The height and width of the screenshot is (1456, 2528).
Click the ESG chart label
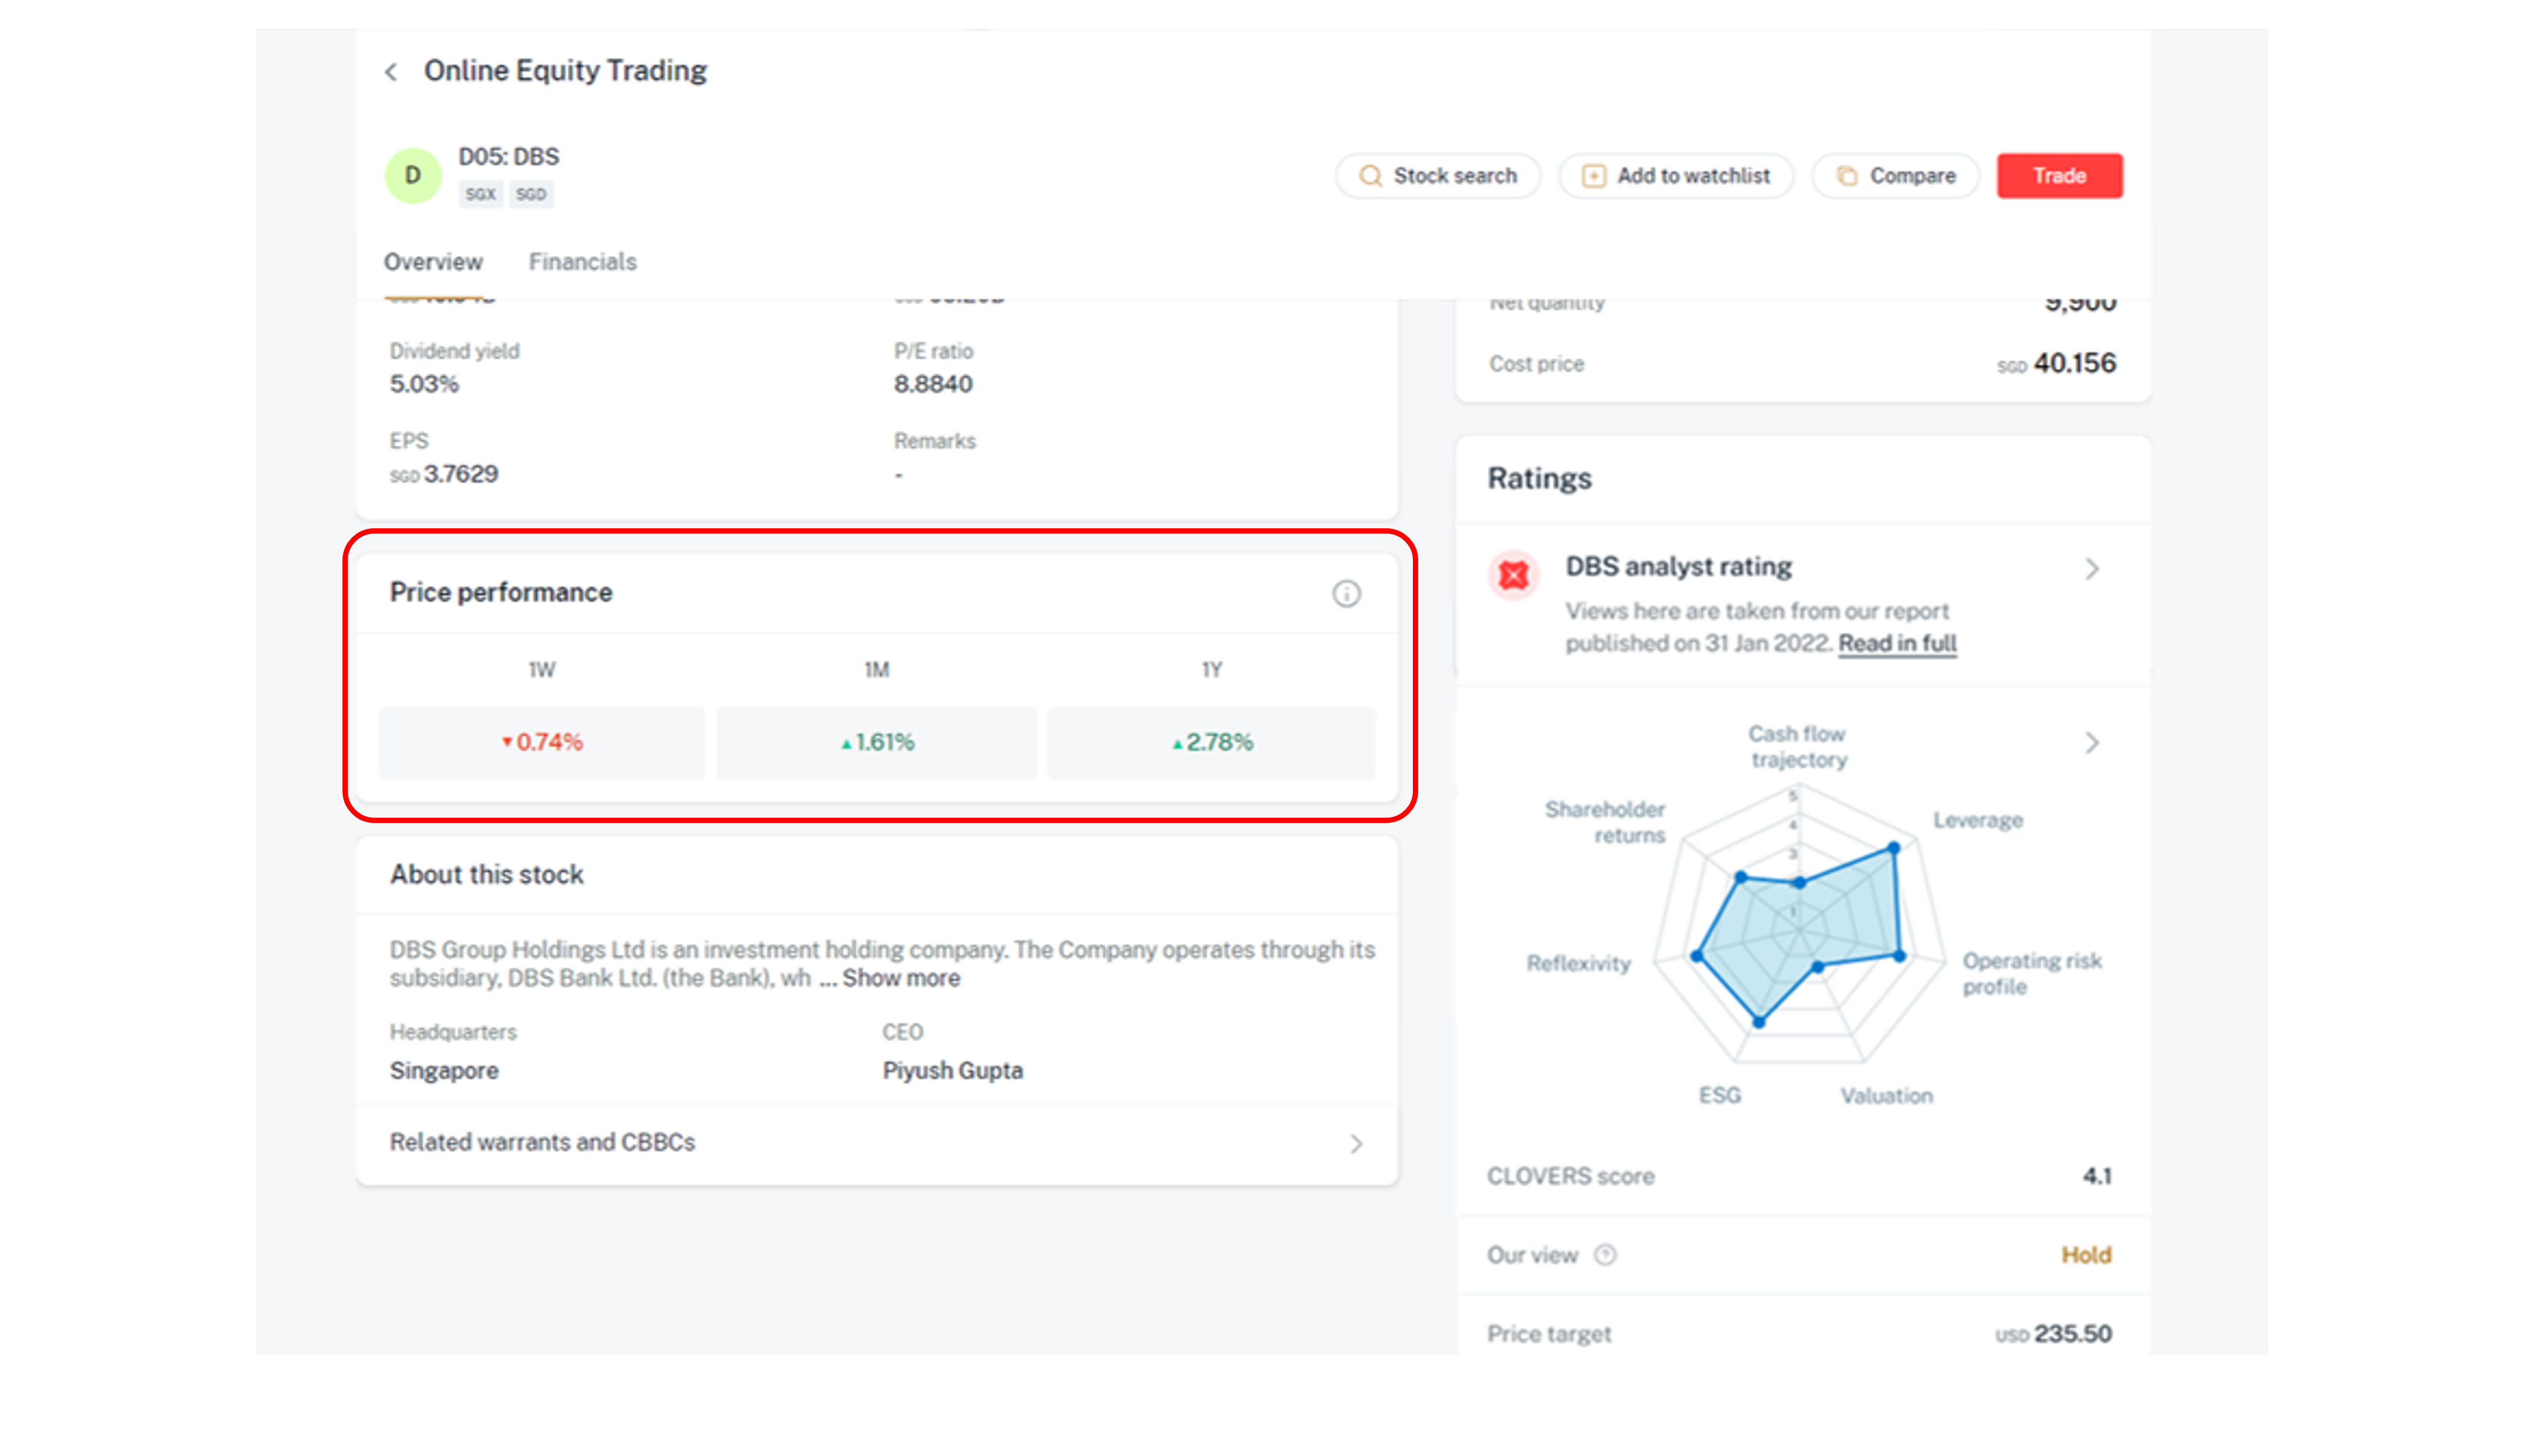[1720, 1096]
